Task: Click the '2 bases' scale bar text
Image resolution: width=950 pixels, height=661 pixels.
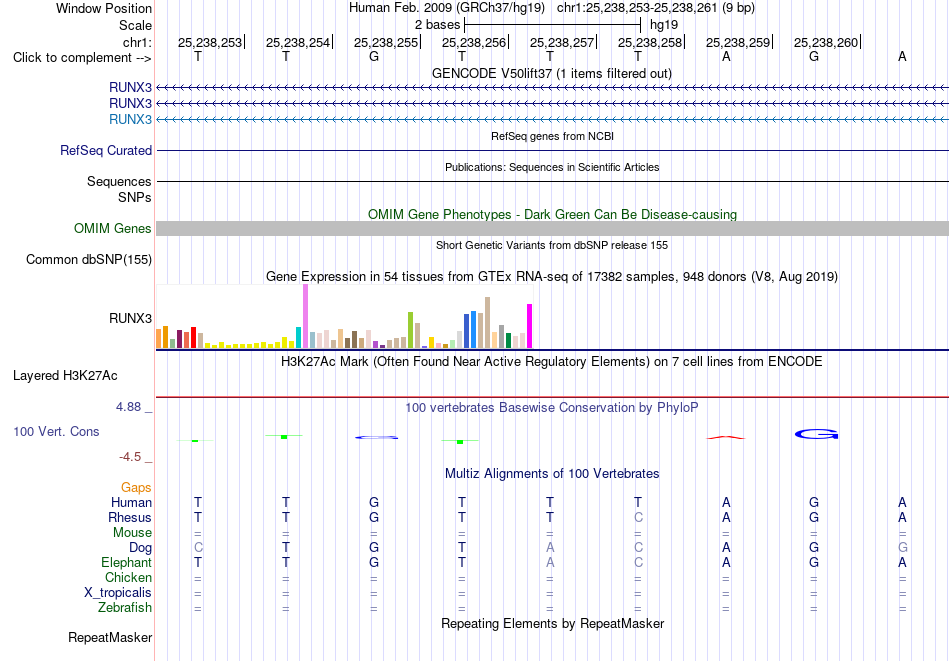Action: click(x=437, y=25)
